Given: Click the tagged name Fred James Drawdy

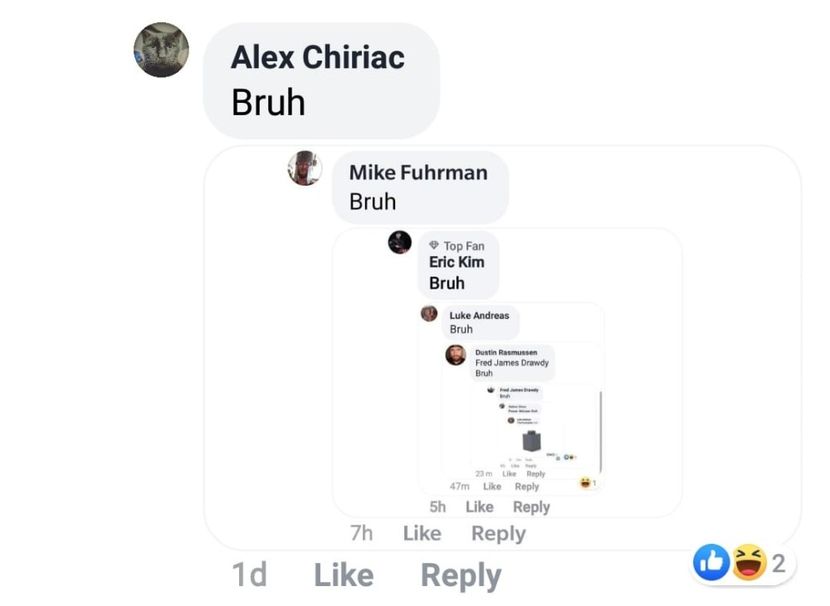Looking at the screenshot, I should click(512, 363).
